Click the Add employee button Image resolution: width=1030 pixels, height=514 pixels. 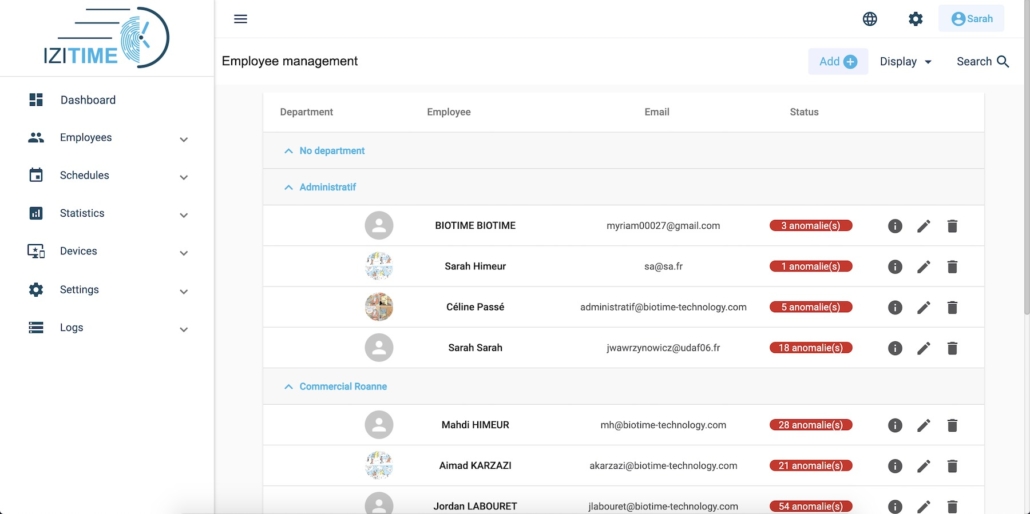click(838, 61)
